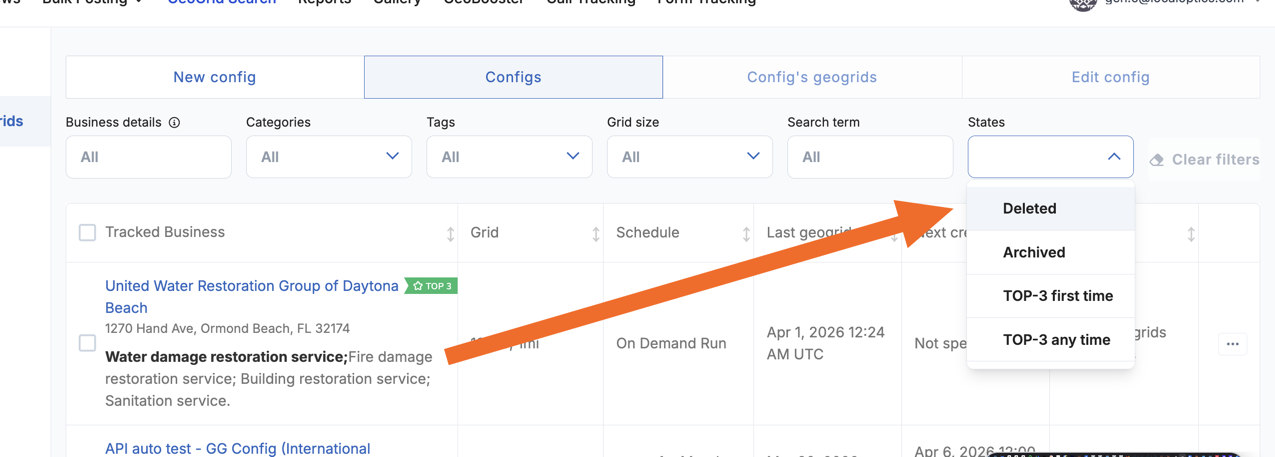Click the Business details info icon
The image size is (1275, 457).
174,123
